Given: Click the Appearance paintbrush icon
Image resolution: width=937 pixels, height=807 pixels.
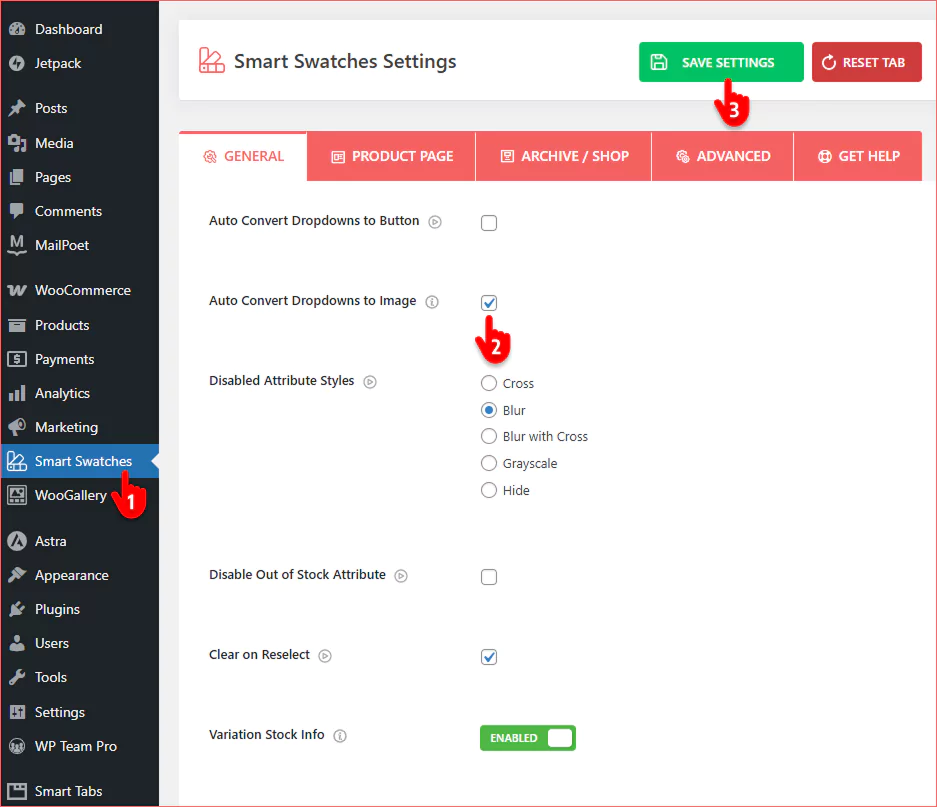Looking at the screenshot, I should (17, 575).
